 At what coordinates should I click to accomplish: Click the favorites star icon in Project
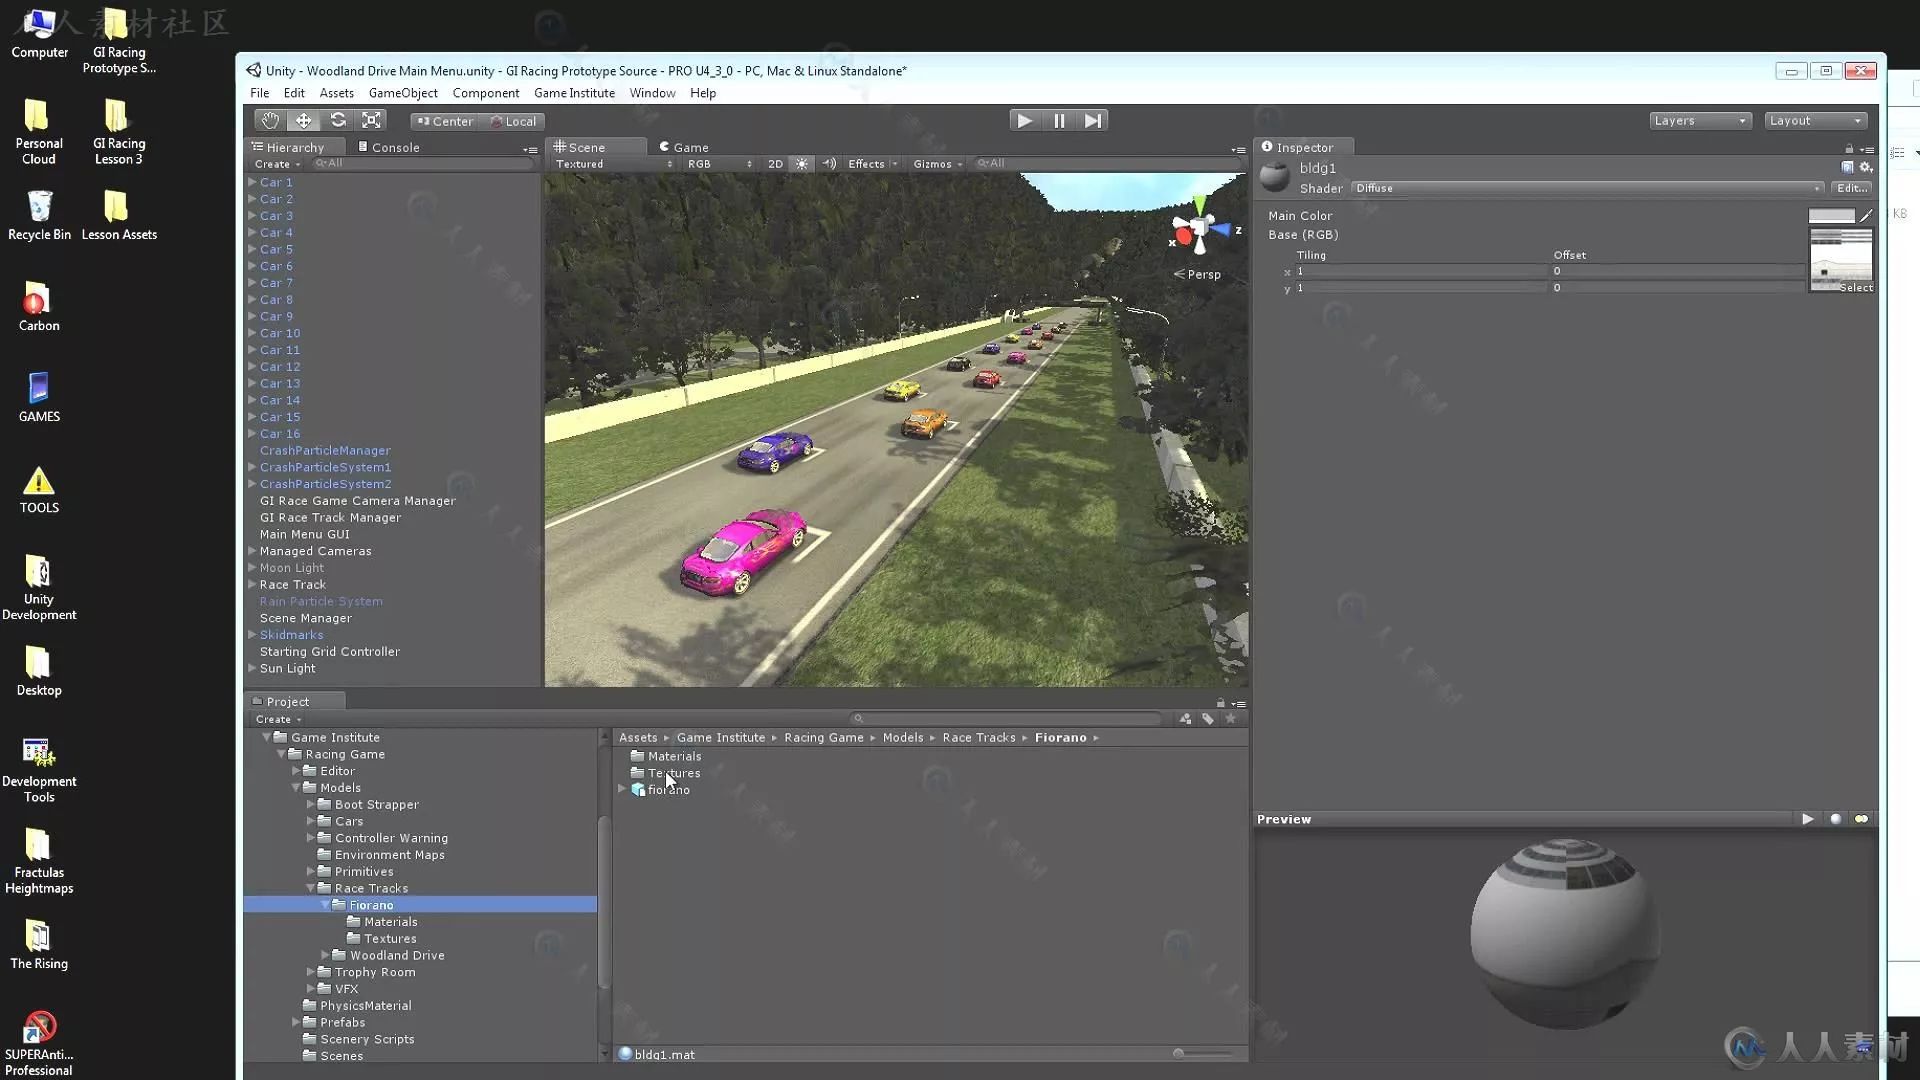click(x=1231, y=719)
